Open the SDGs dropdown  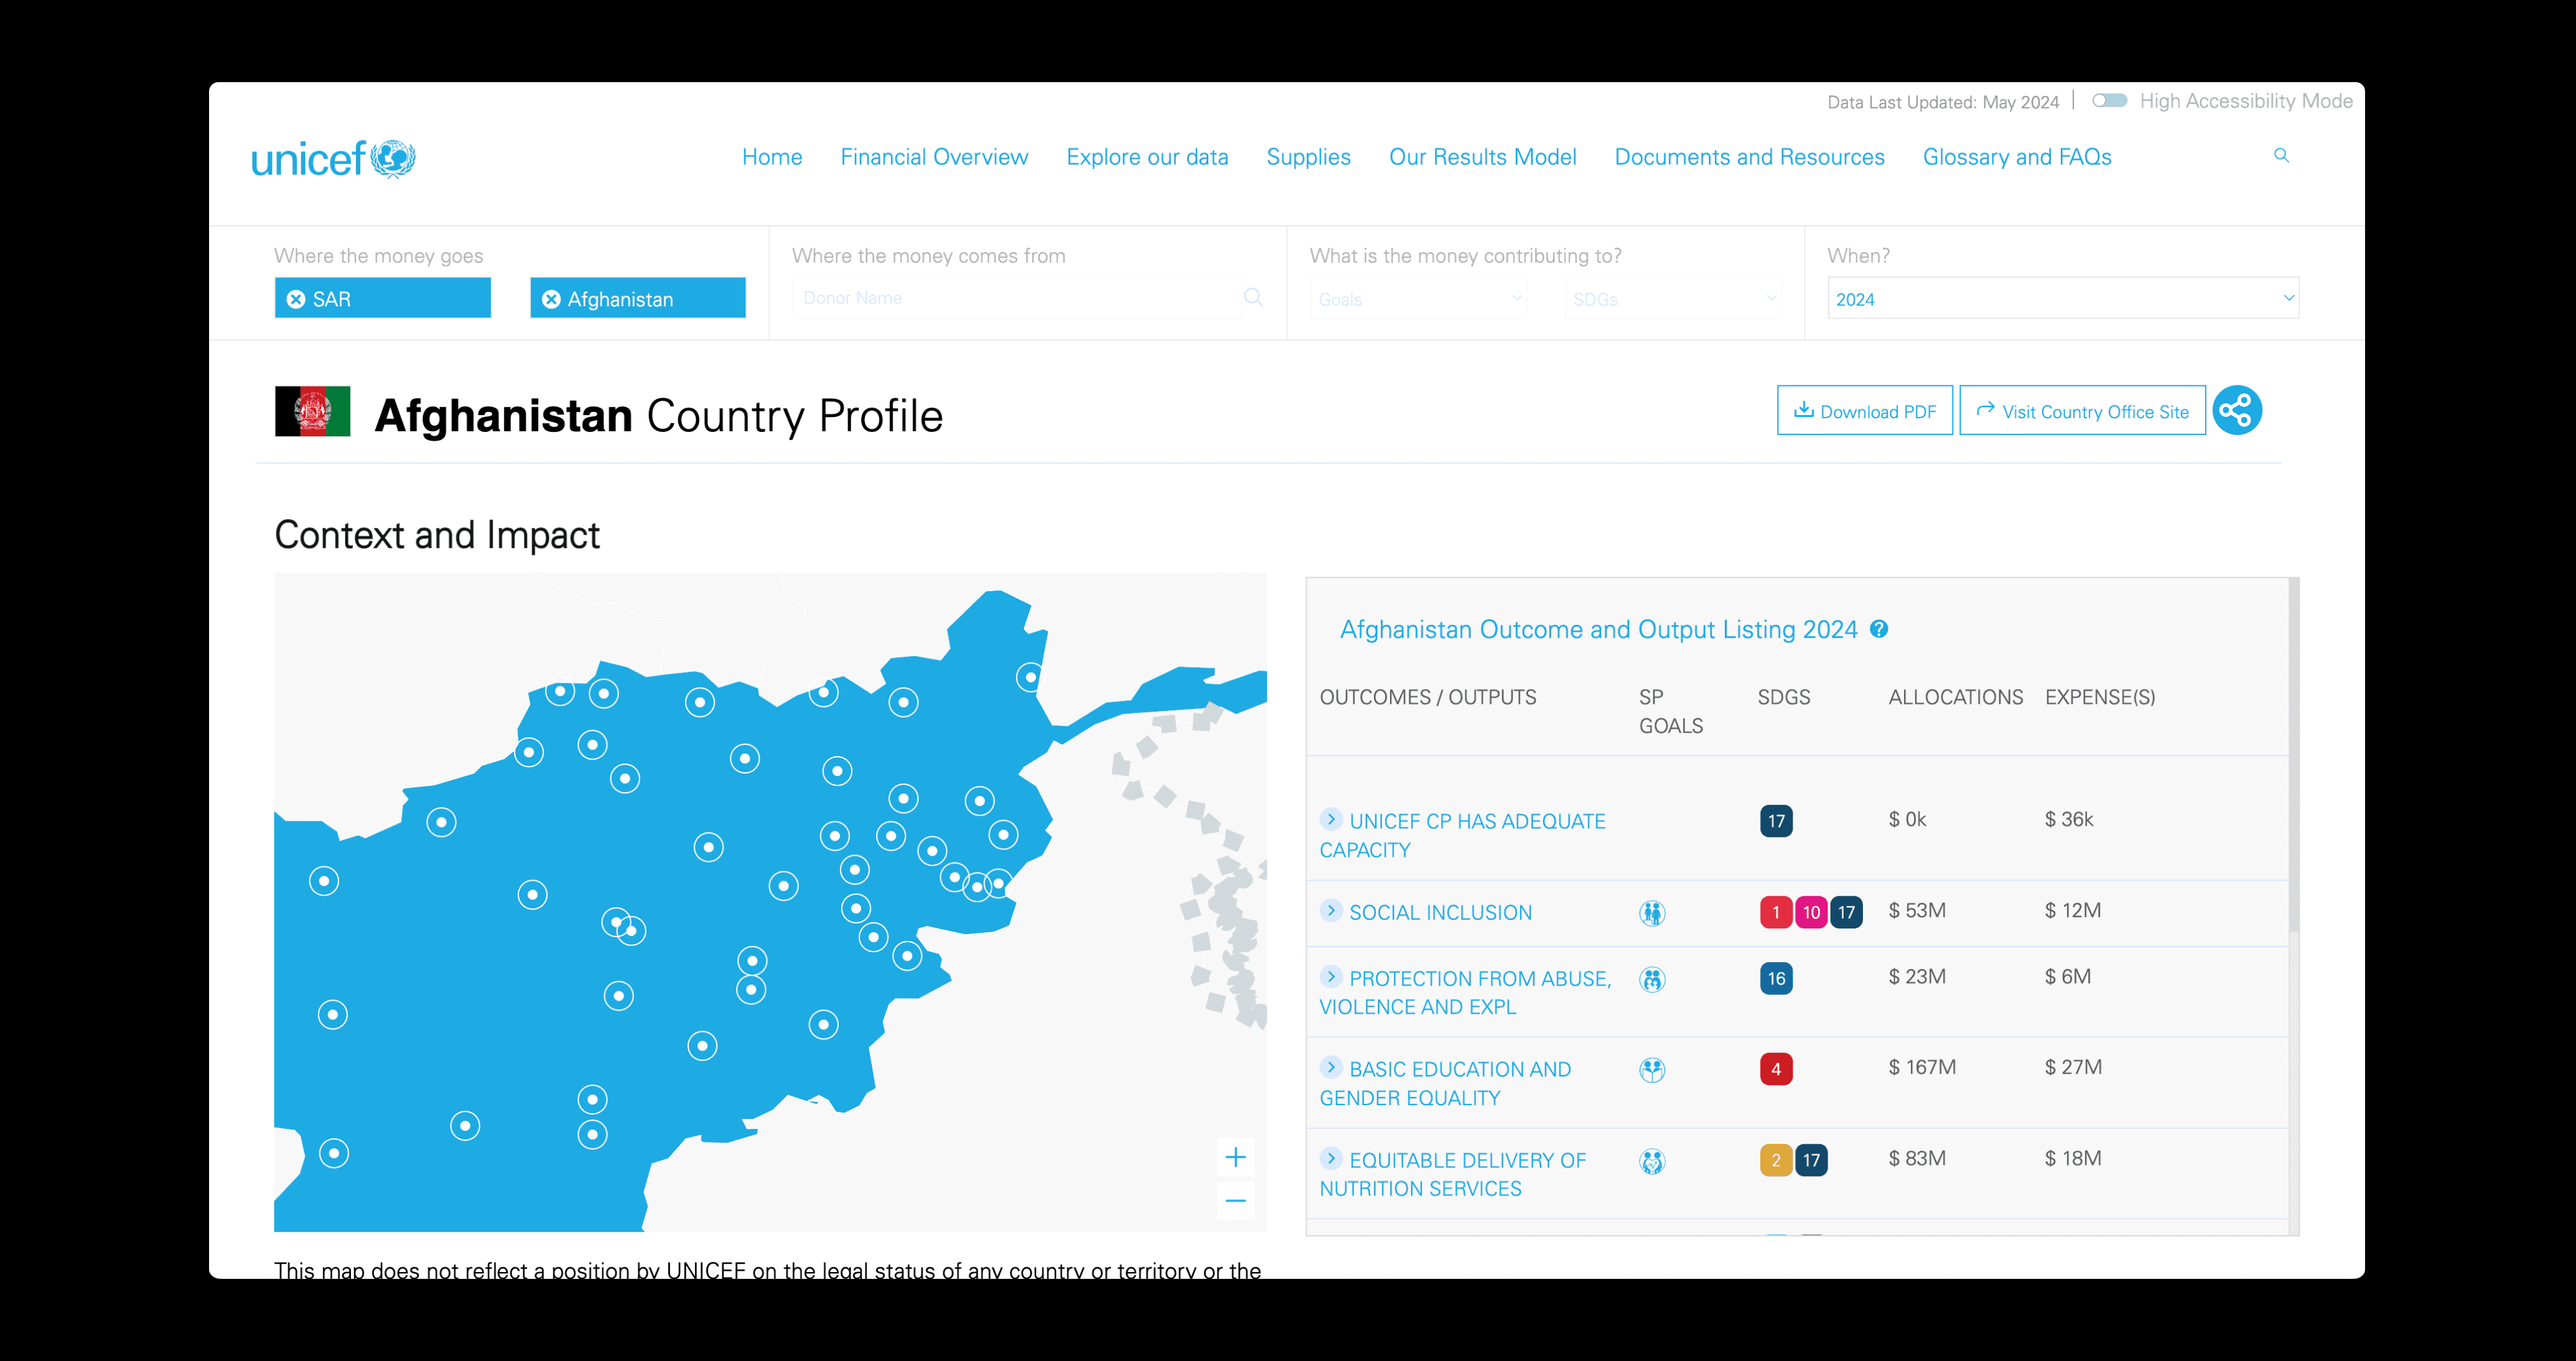click(1673, 299)
